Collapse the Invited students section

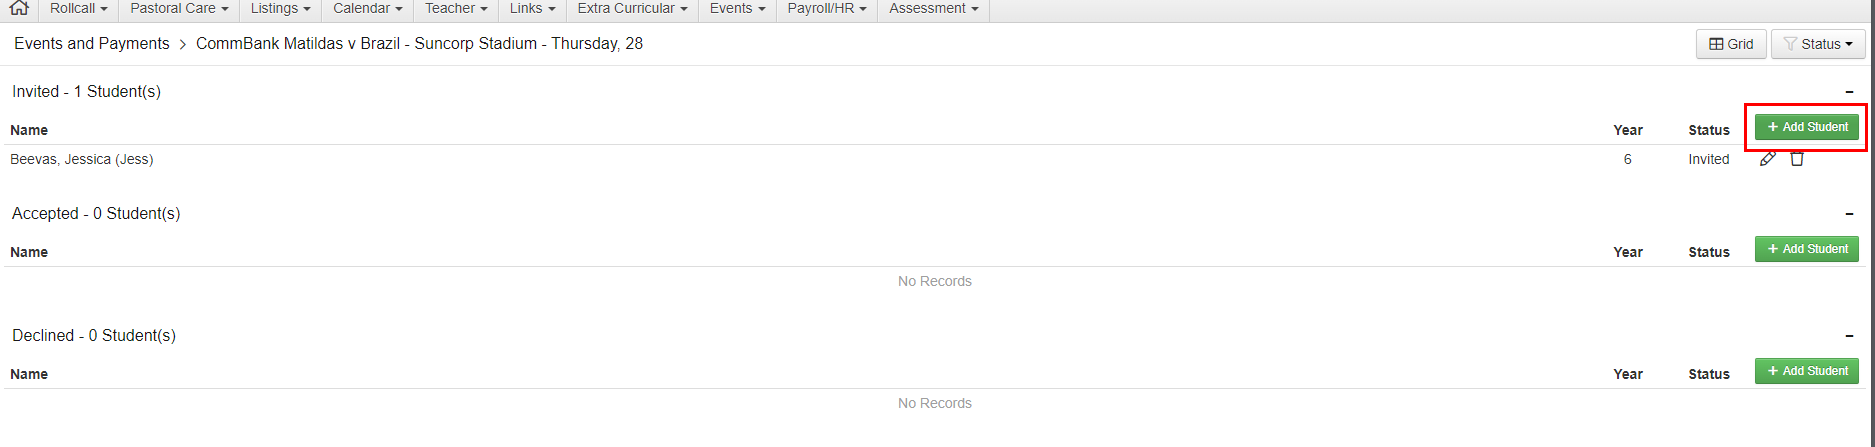point(1849,92)
